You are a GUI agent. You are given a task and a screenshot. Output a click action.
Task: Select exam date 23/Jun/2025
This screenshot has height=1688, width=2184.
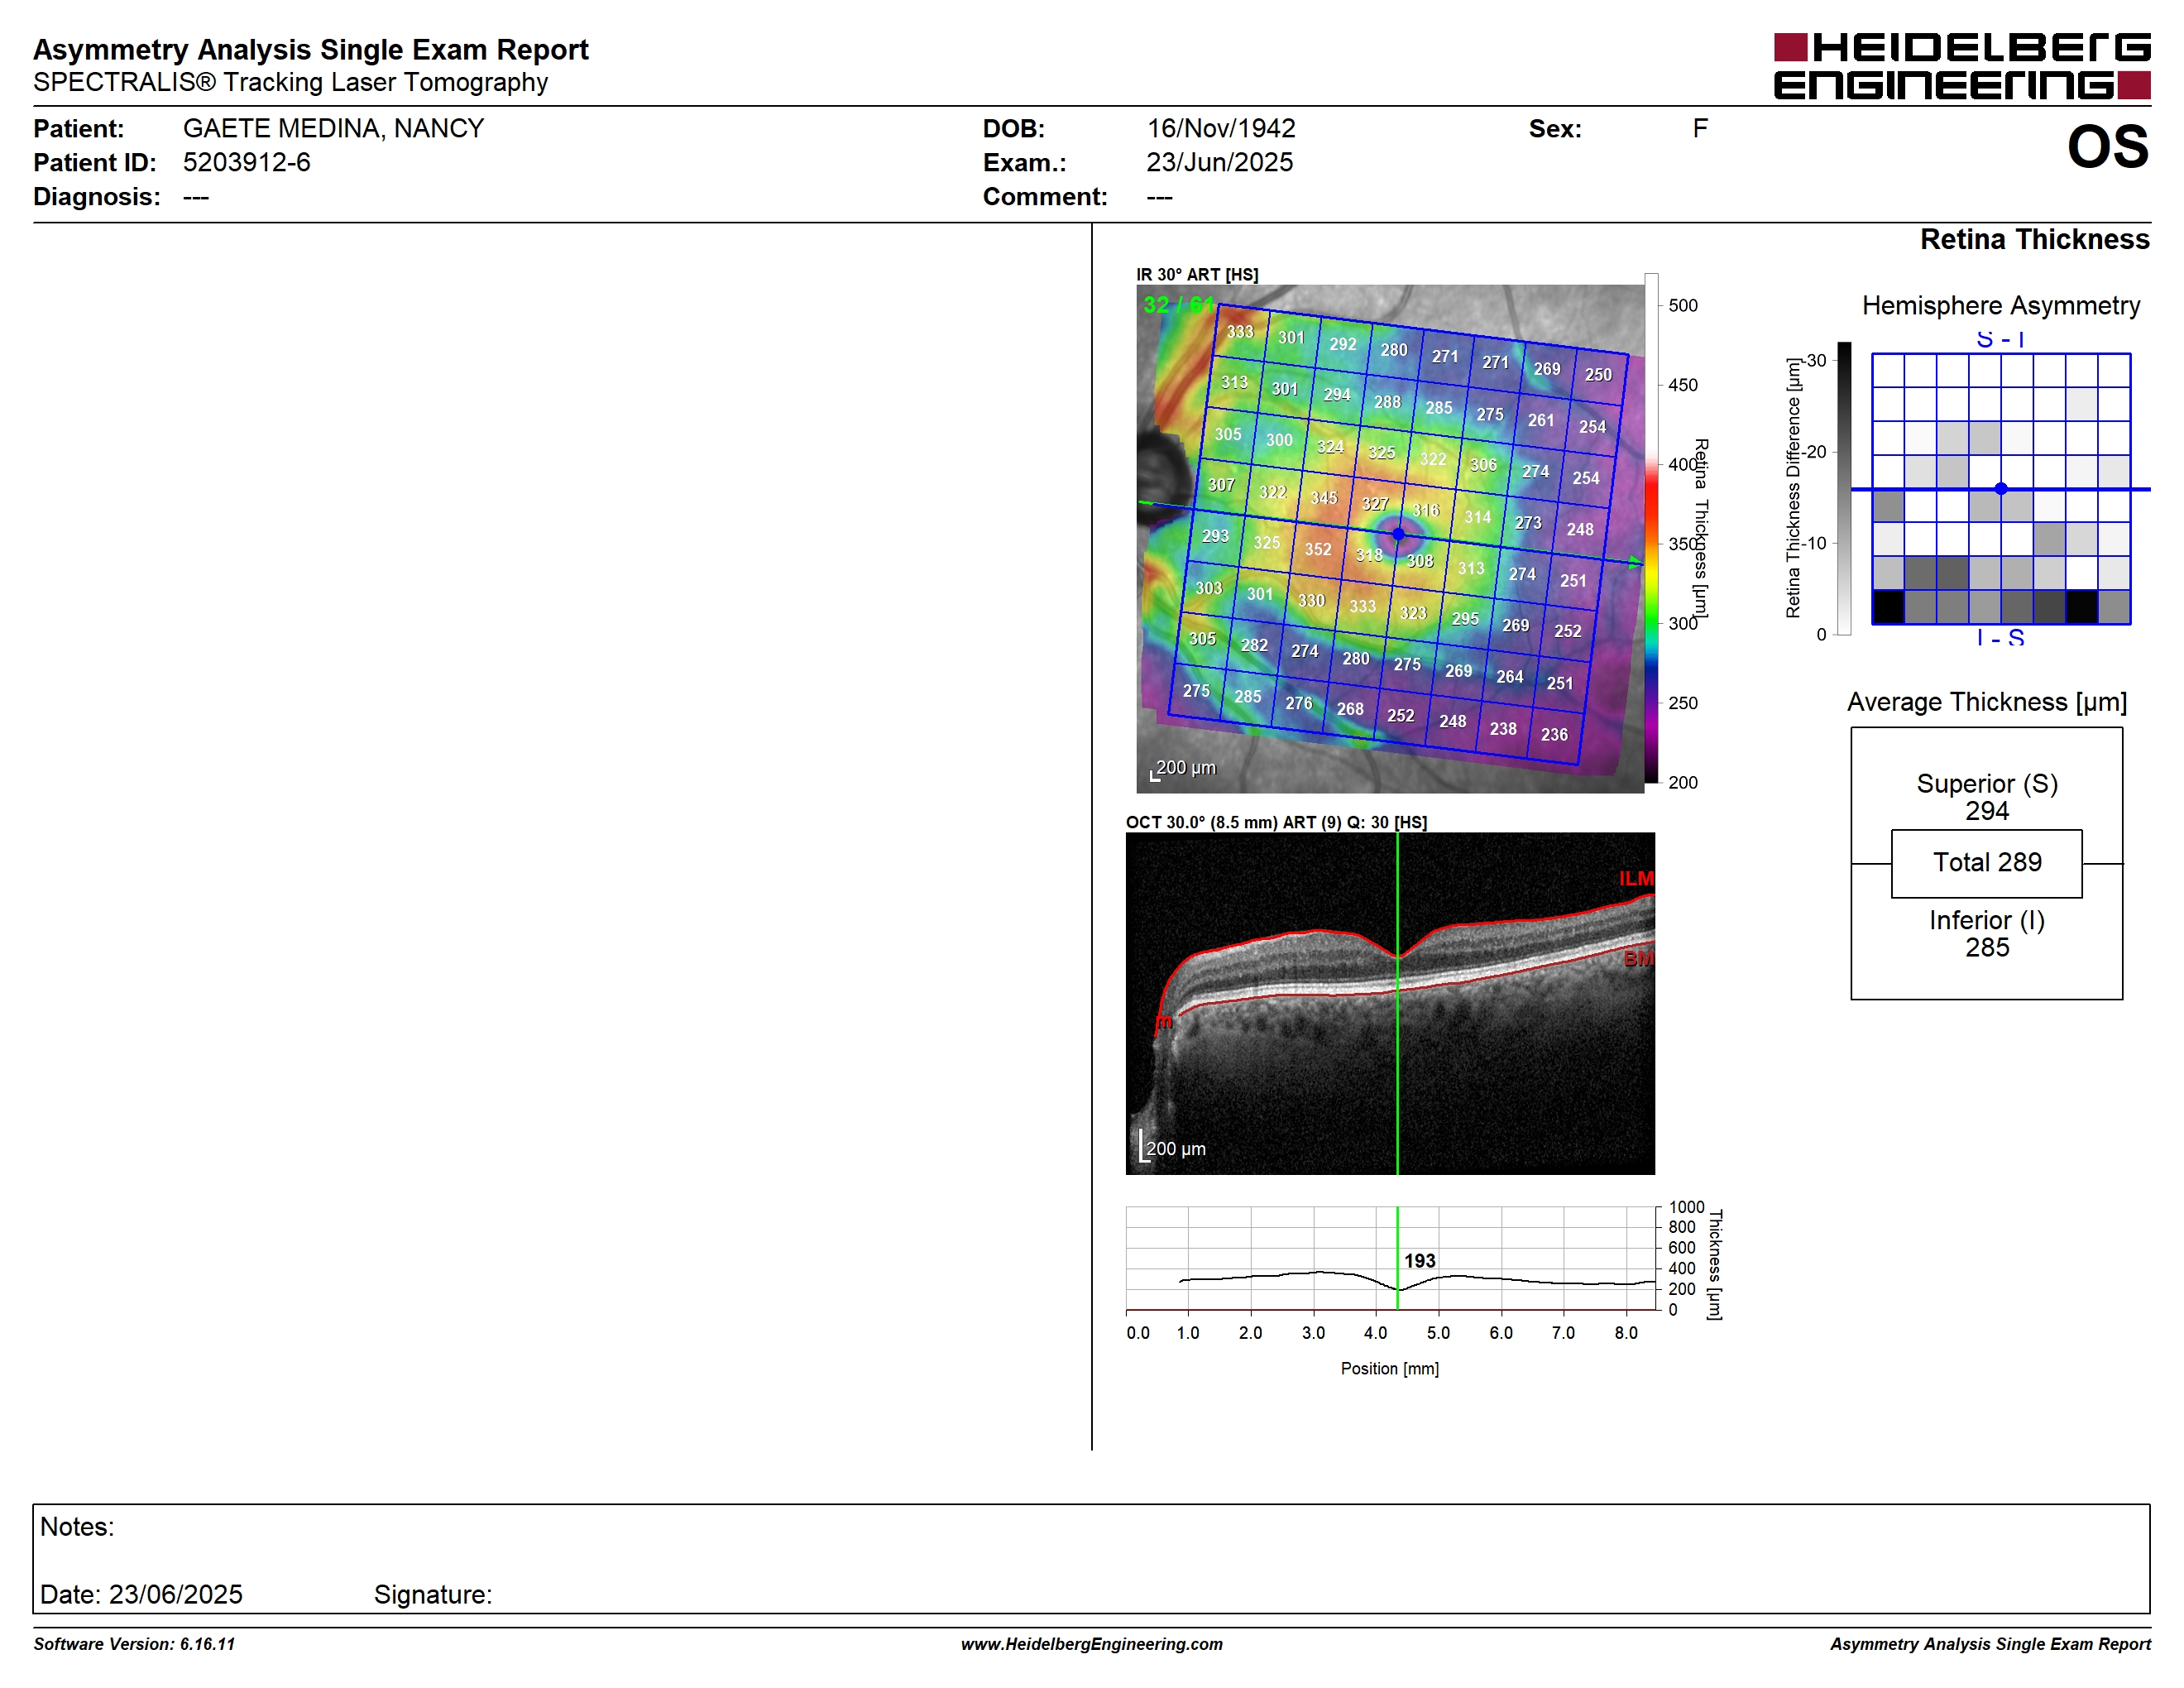point(1219,162)
